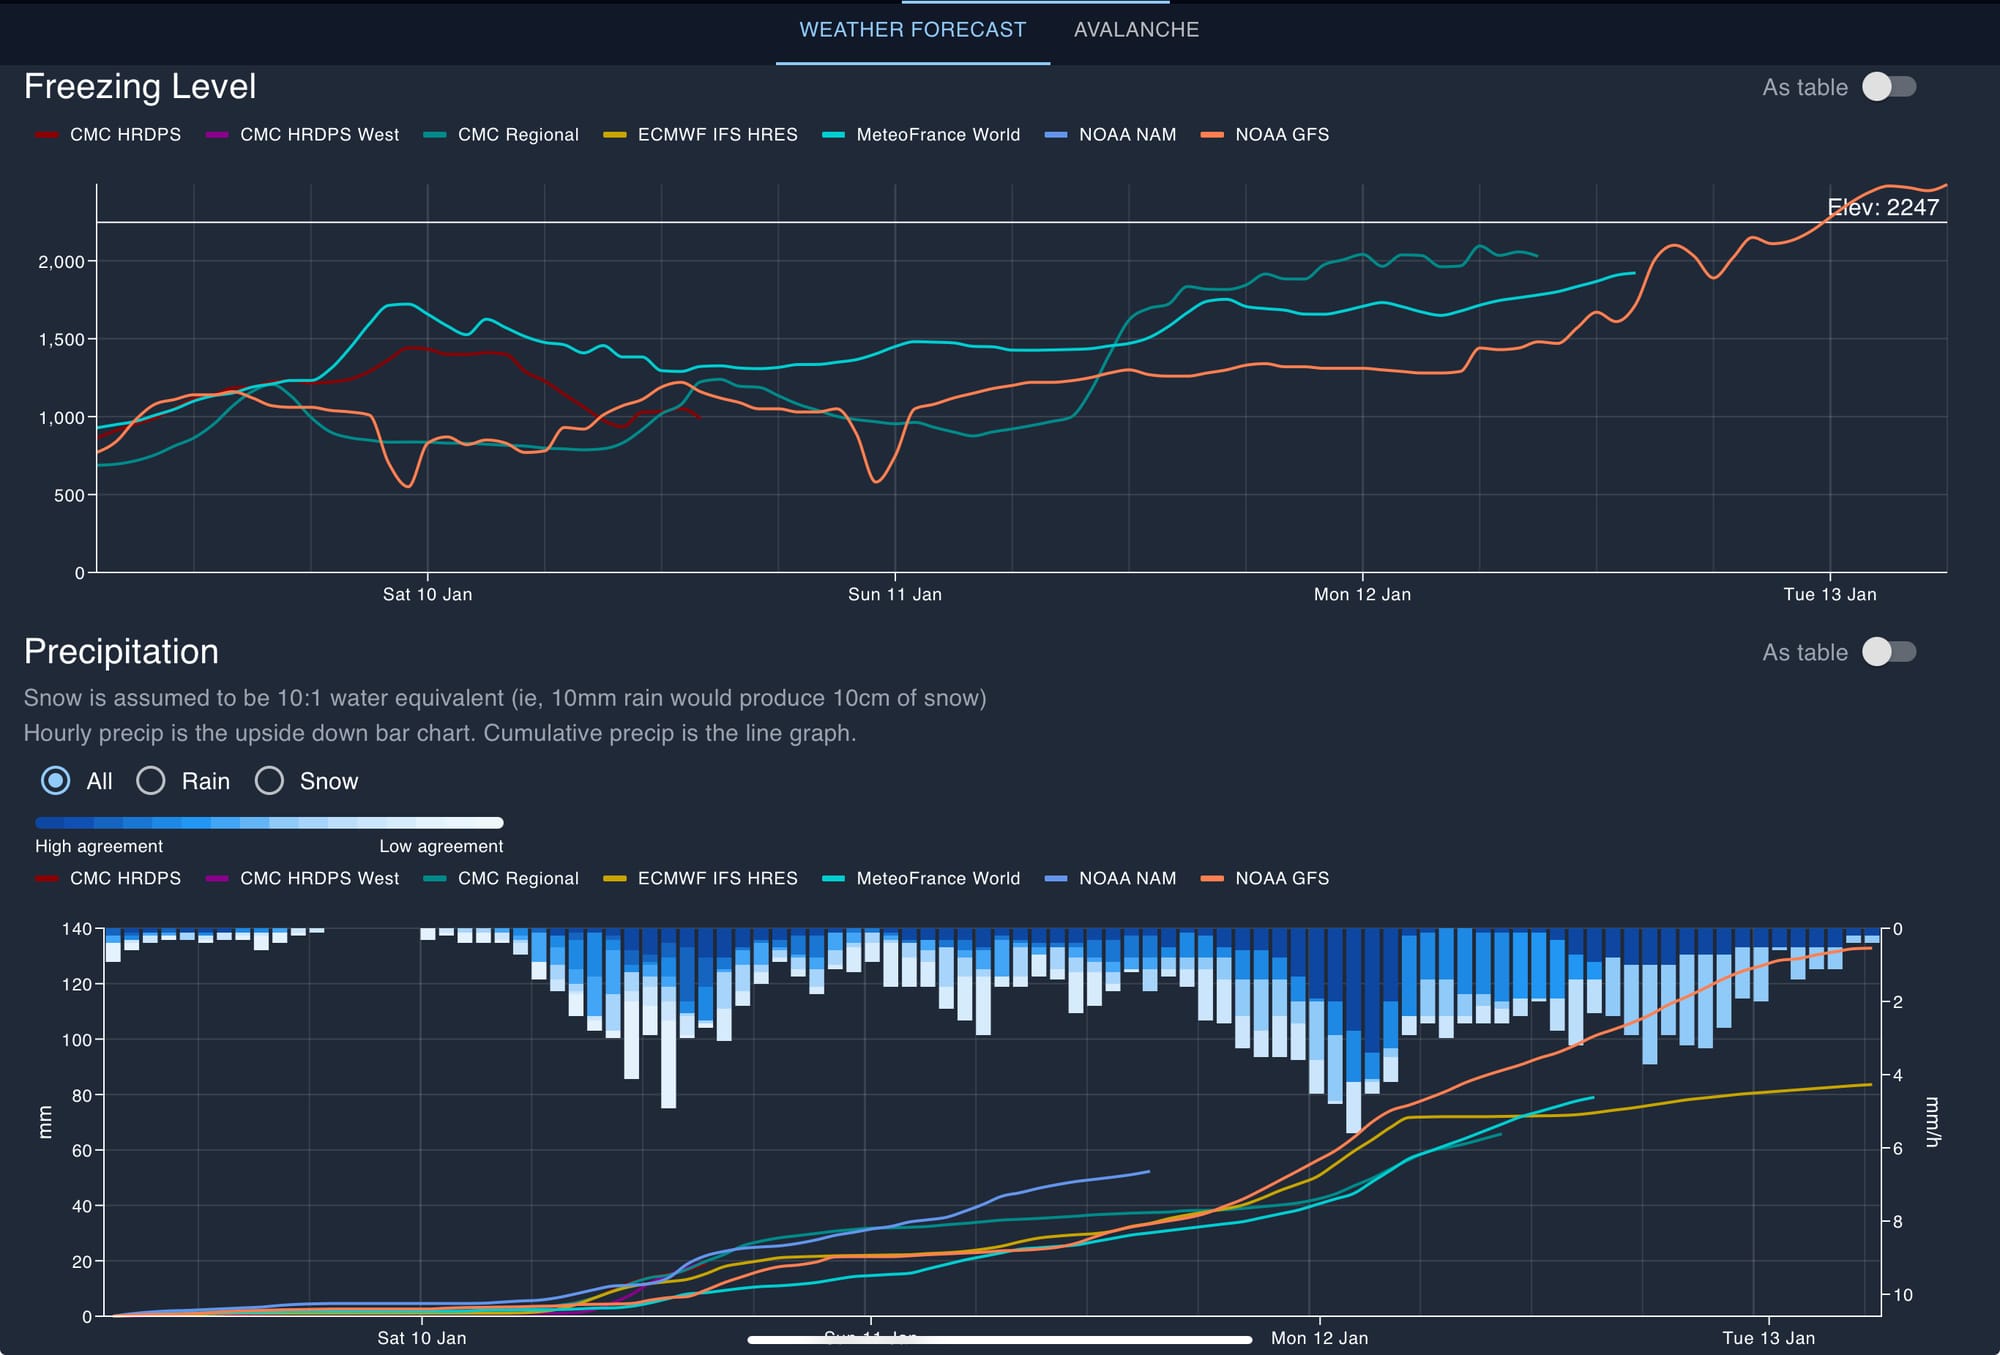The height and width of the screenshot is (1355, 2000).
Task: Enable Precipitation As table switch
Action: click(1888, 652)
